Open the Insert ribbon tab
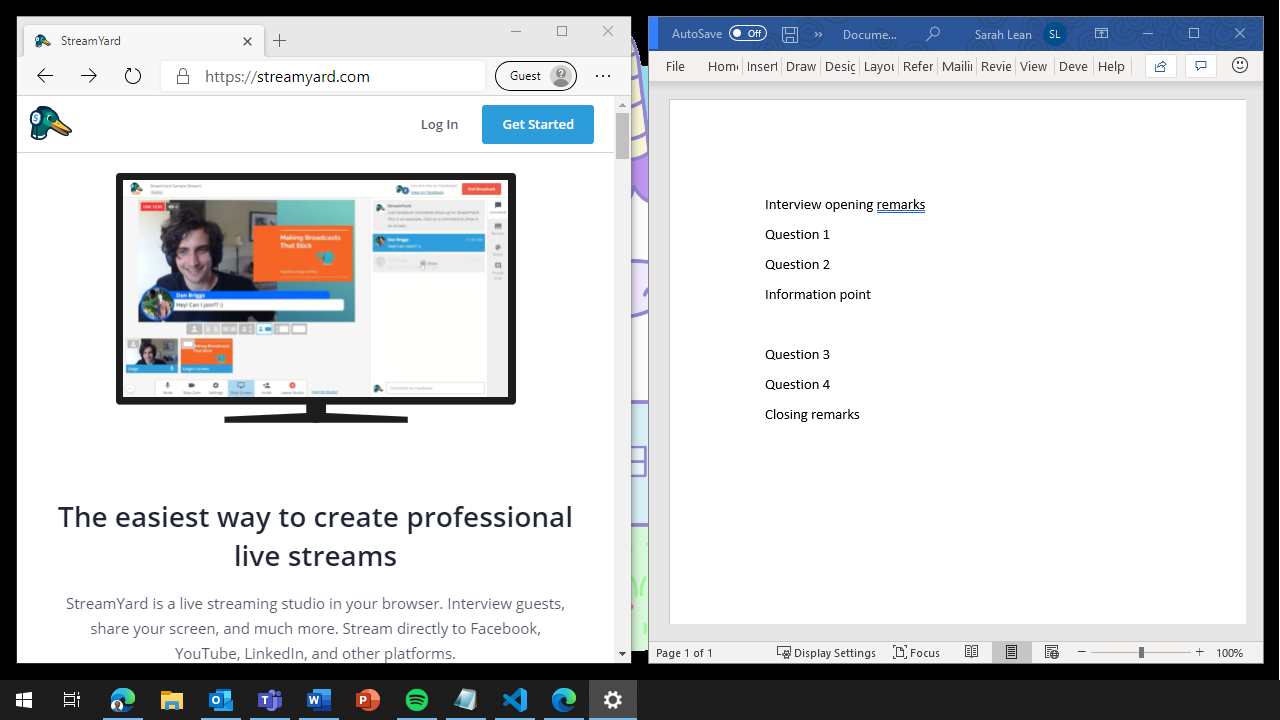The width and height of the screenshot is (1280, 720). [x=762, y=66]
